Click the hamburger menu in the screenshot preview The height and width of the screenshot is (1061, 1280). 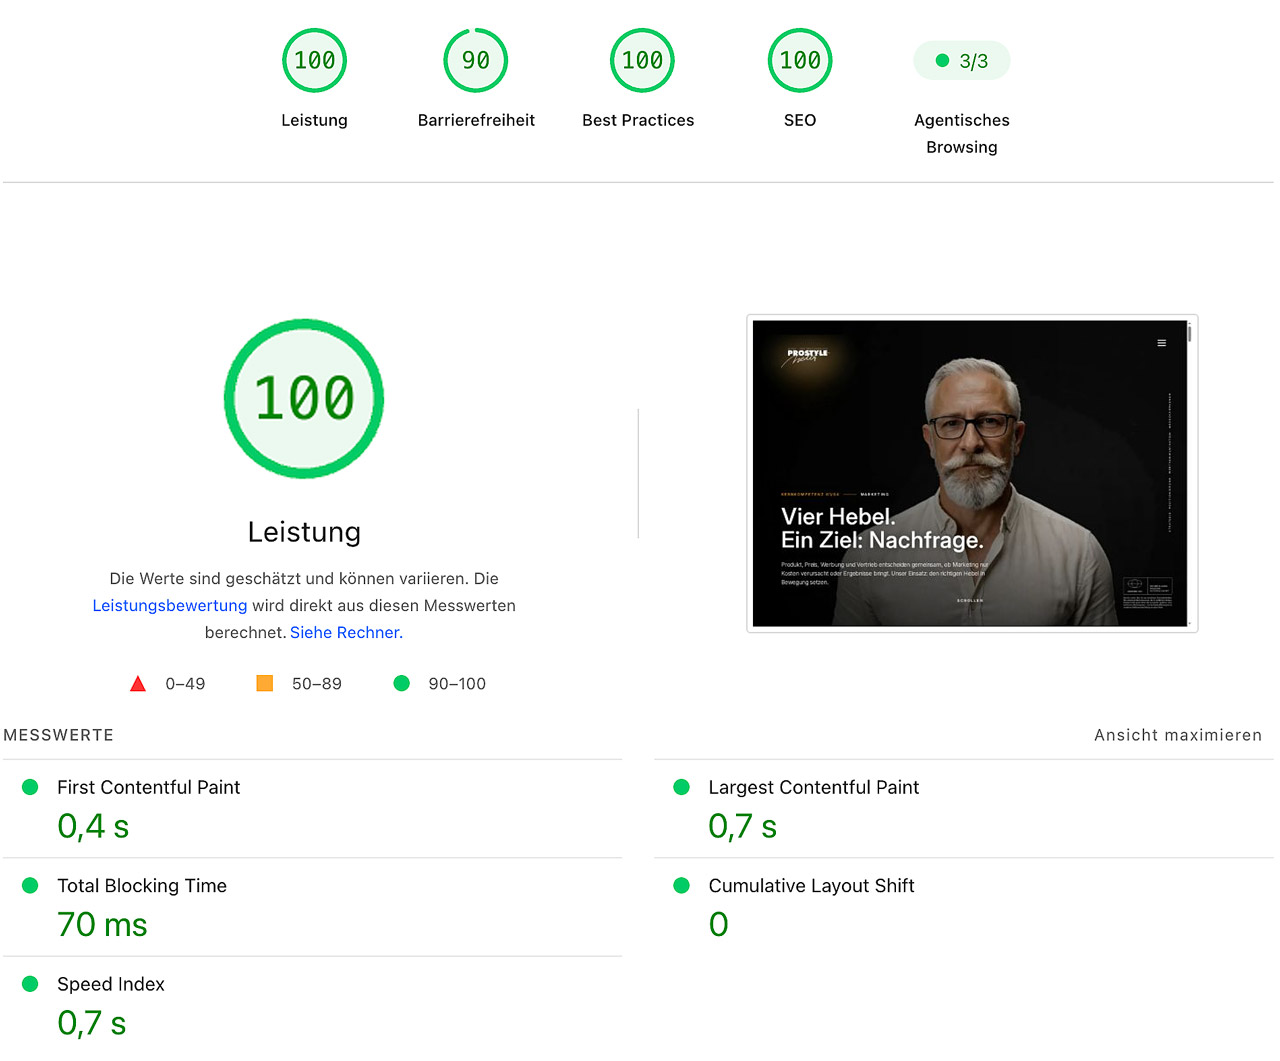point(1162,343)
